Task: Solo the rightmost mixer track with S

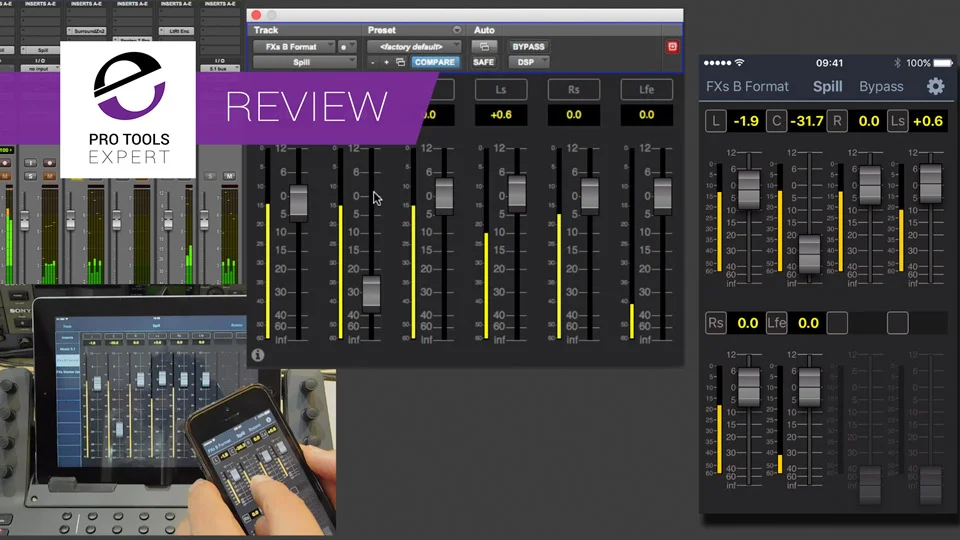Action: [x=209, y=176]
